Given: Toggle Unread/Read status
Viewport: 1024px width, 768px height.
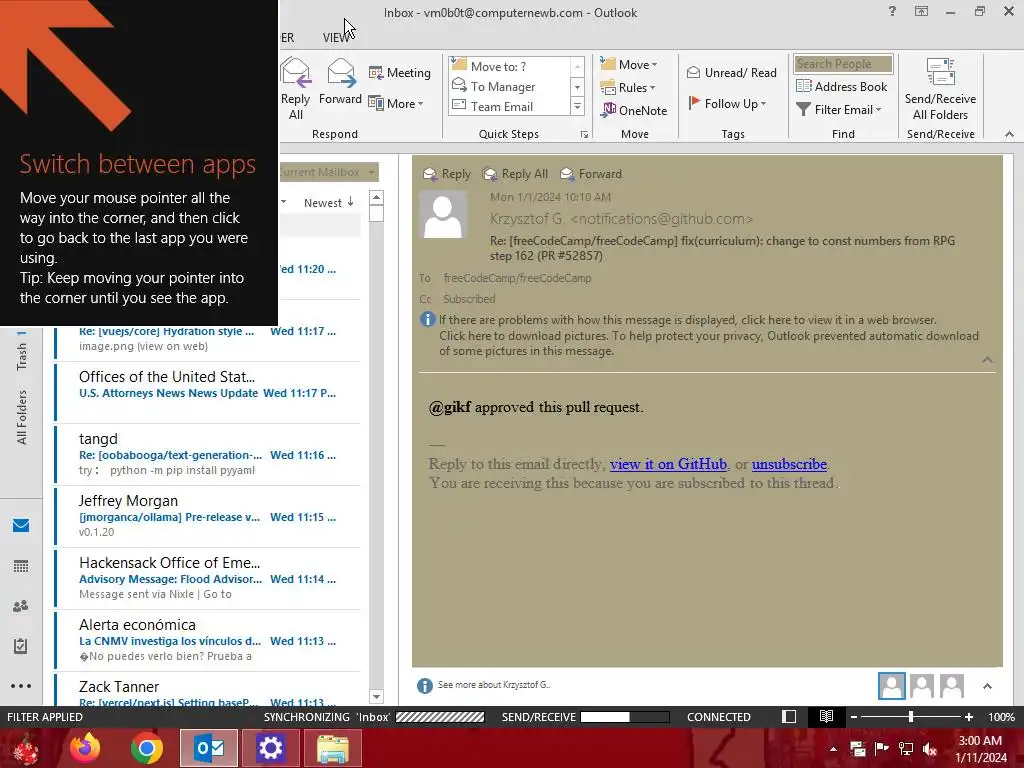Looking at the screenshot, I should pos(731,72).
